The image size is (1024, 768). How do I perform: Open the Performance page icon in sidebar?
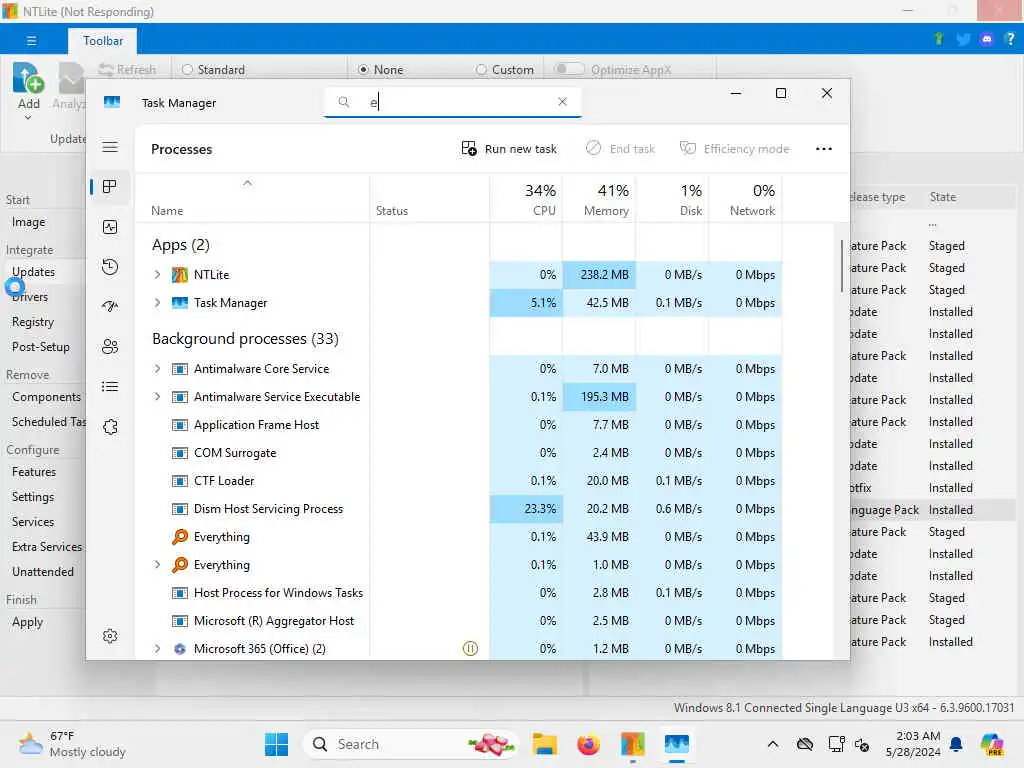point(110,227)
